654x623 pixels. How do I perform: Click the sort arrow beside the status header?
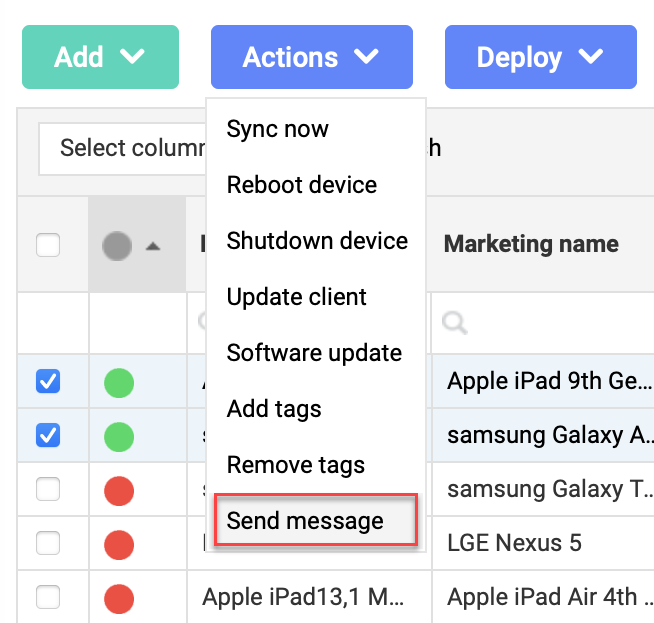pyautogui.click(x=153, y=246)
